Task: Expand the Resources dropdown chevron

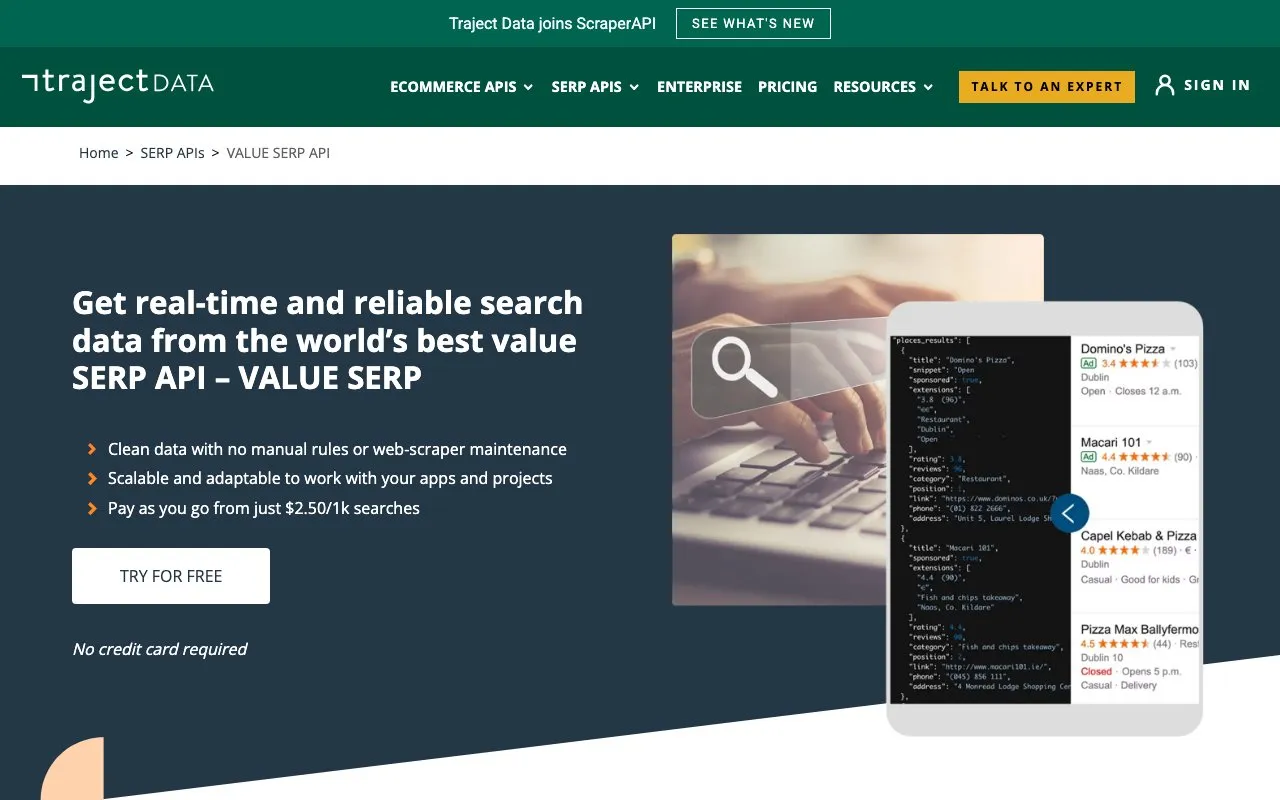Action: (928, 88)
